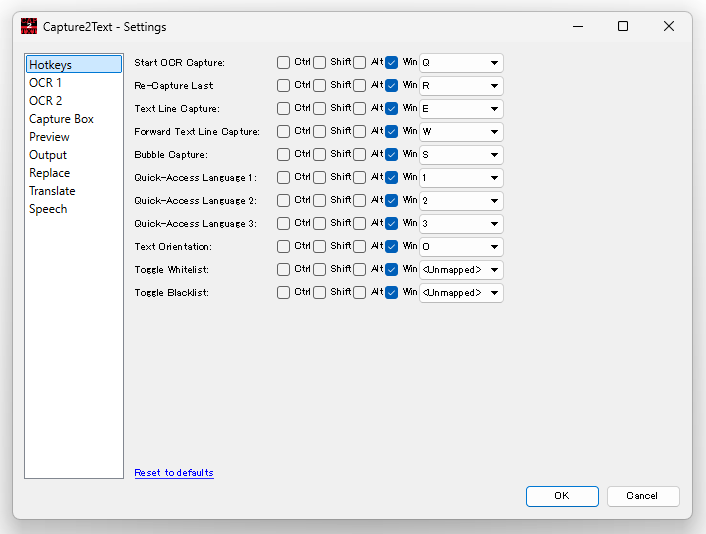The width and height of the screenshot is (706, 534).
Task: Select the Translate settings page
Action: tap(52, 191)
